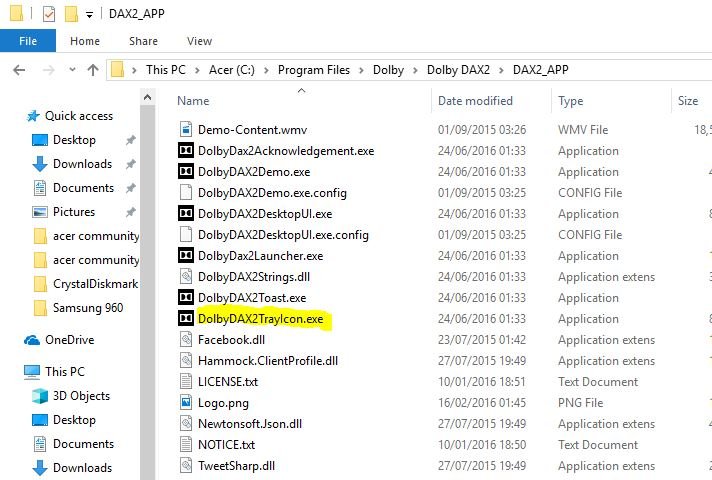Click navigation pane scroll up arrow

click(147, 97)
